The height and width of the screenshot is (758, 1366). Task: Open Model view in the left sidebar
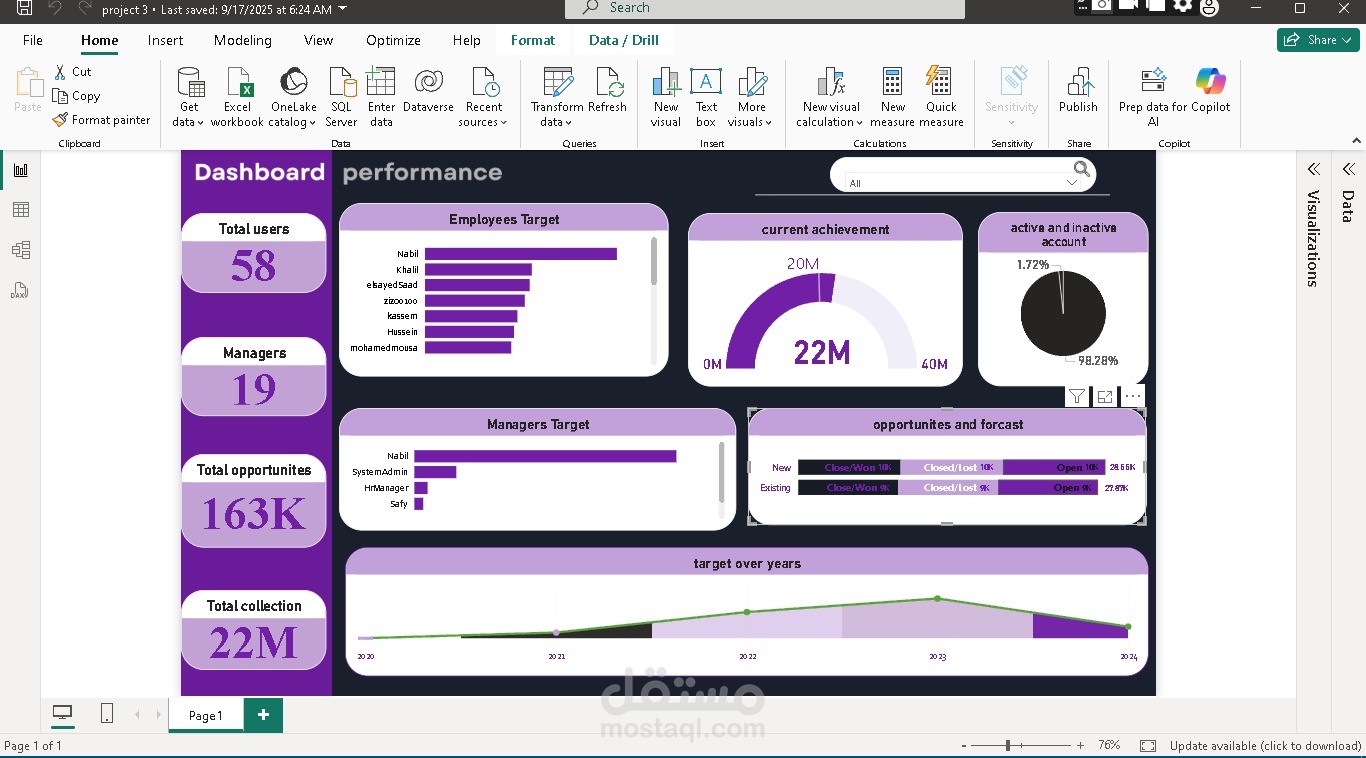click(20, 250)
